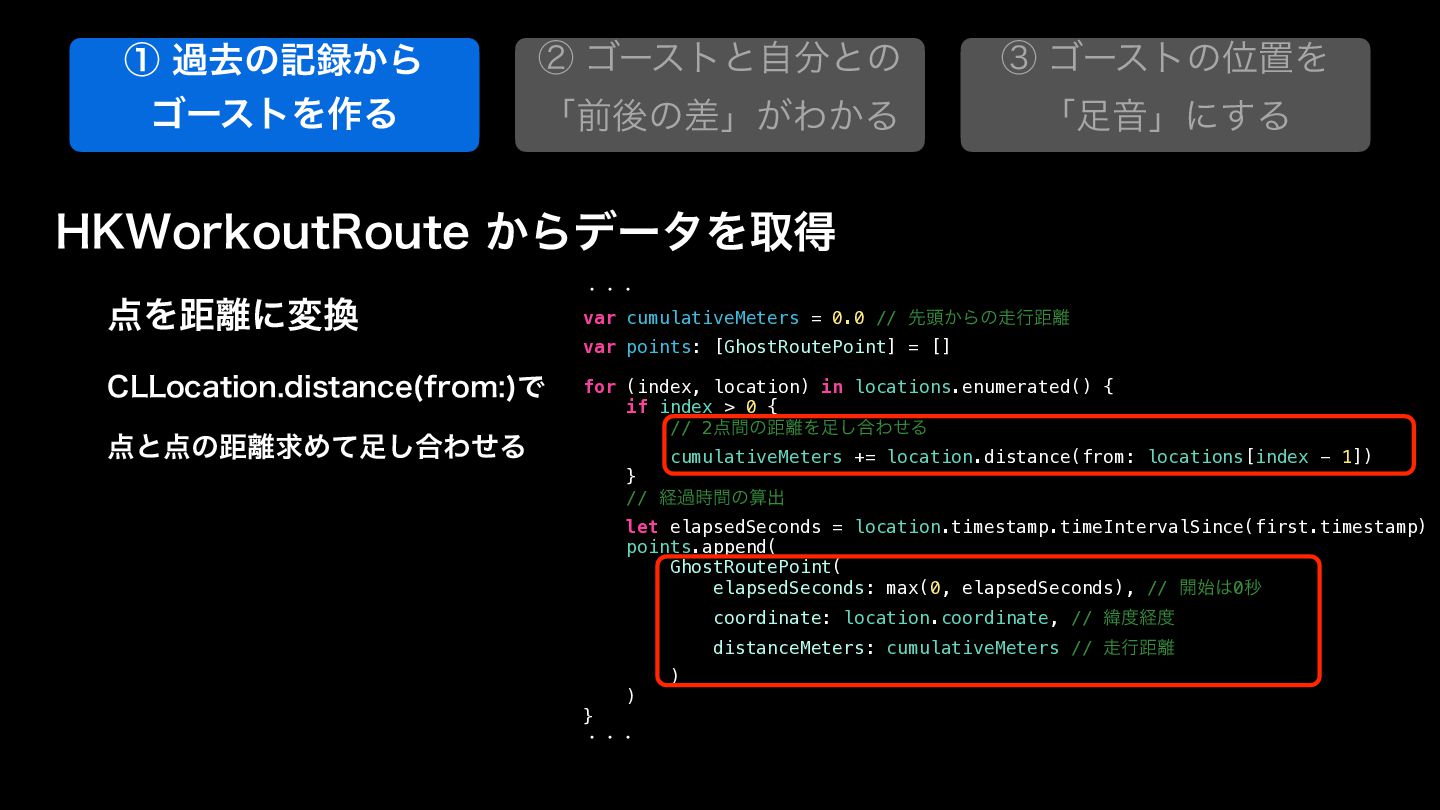Click the var points GhostRoutePoint declaration line
1440x810 pixels.
(767, 347)
